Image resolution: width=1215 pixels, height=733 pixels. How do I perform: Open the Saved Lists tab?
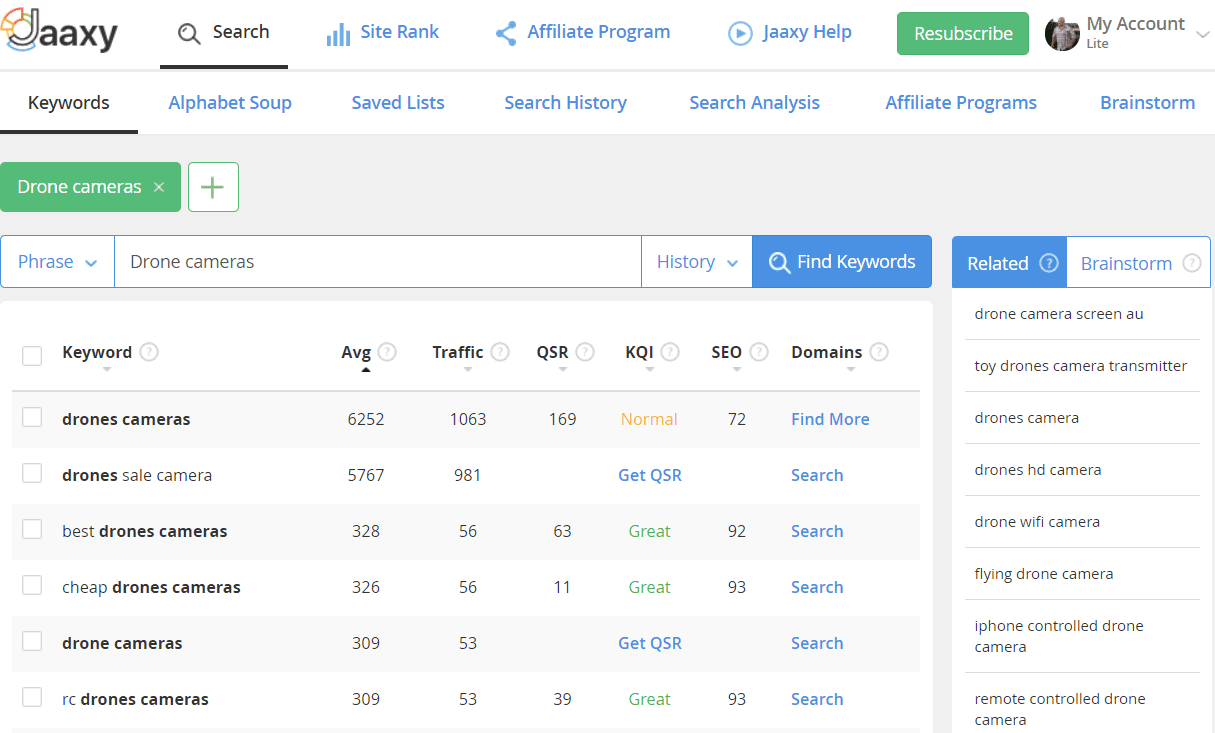(398, 102)
